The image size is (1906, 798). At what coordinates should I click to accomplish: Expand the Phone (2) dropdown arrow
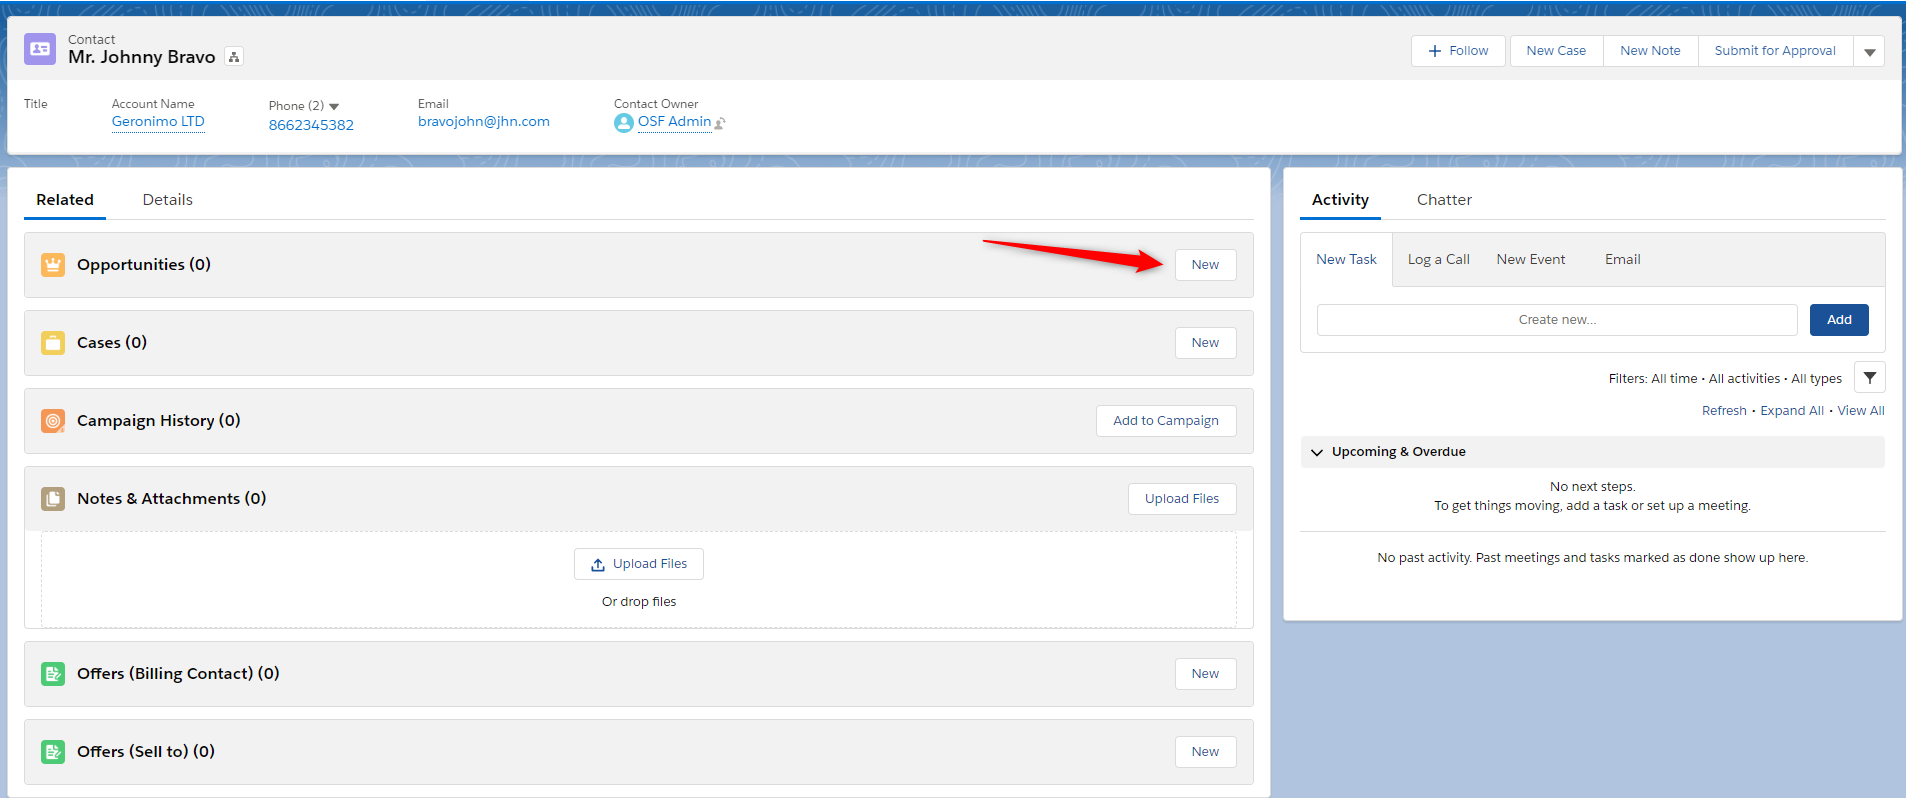(x=334, y=107)
